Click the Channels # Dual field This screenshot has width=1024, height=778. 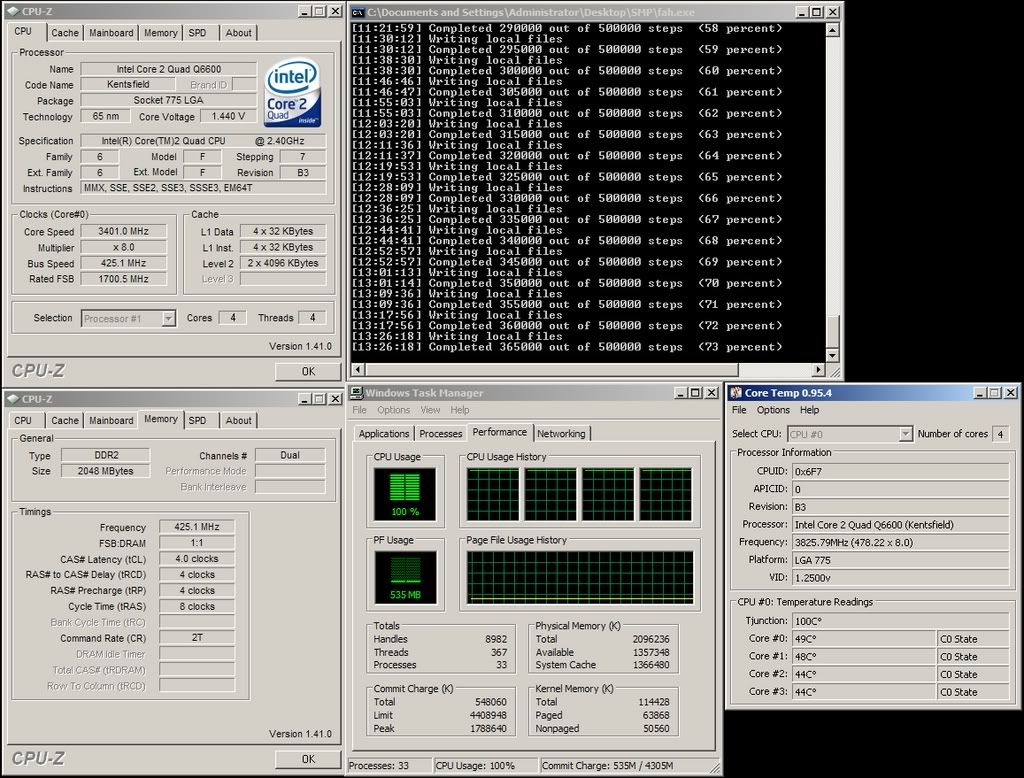point(290,455)
